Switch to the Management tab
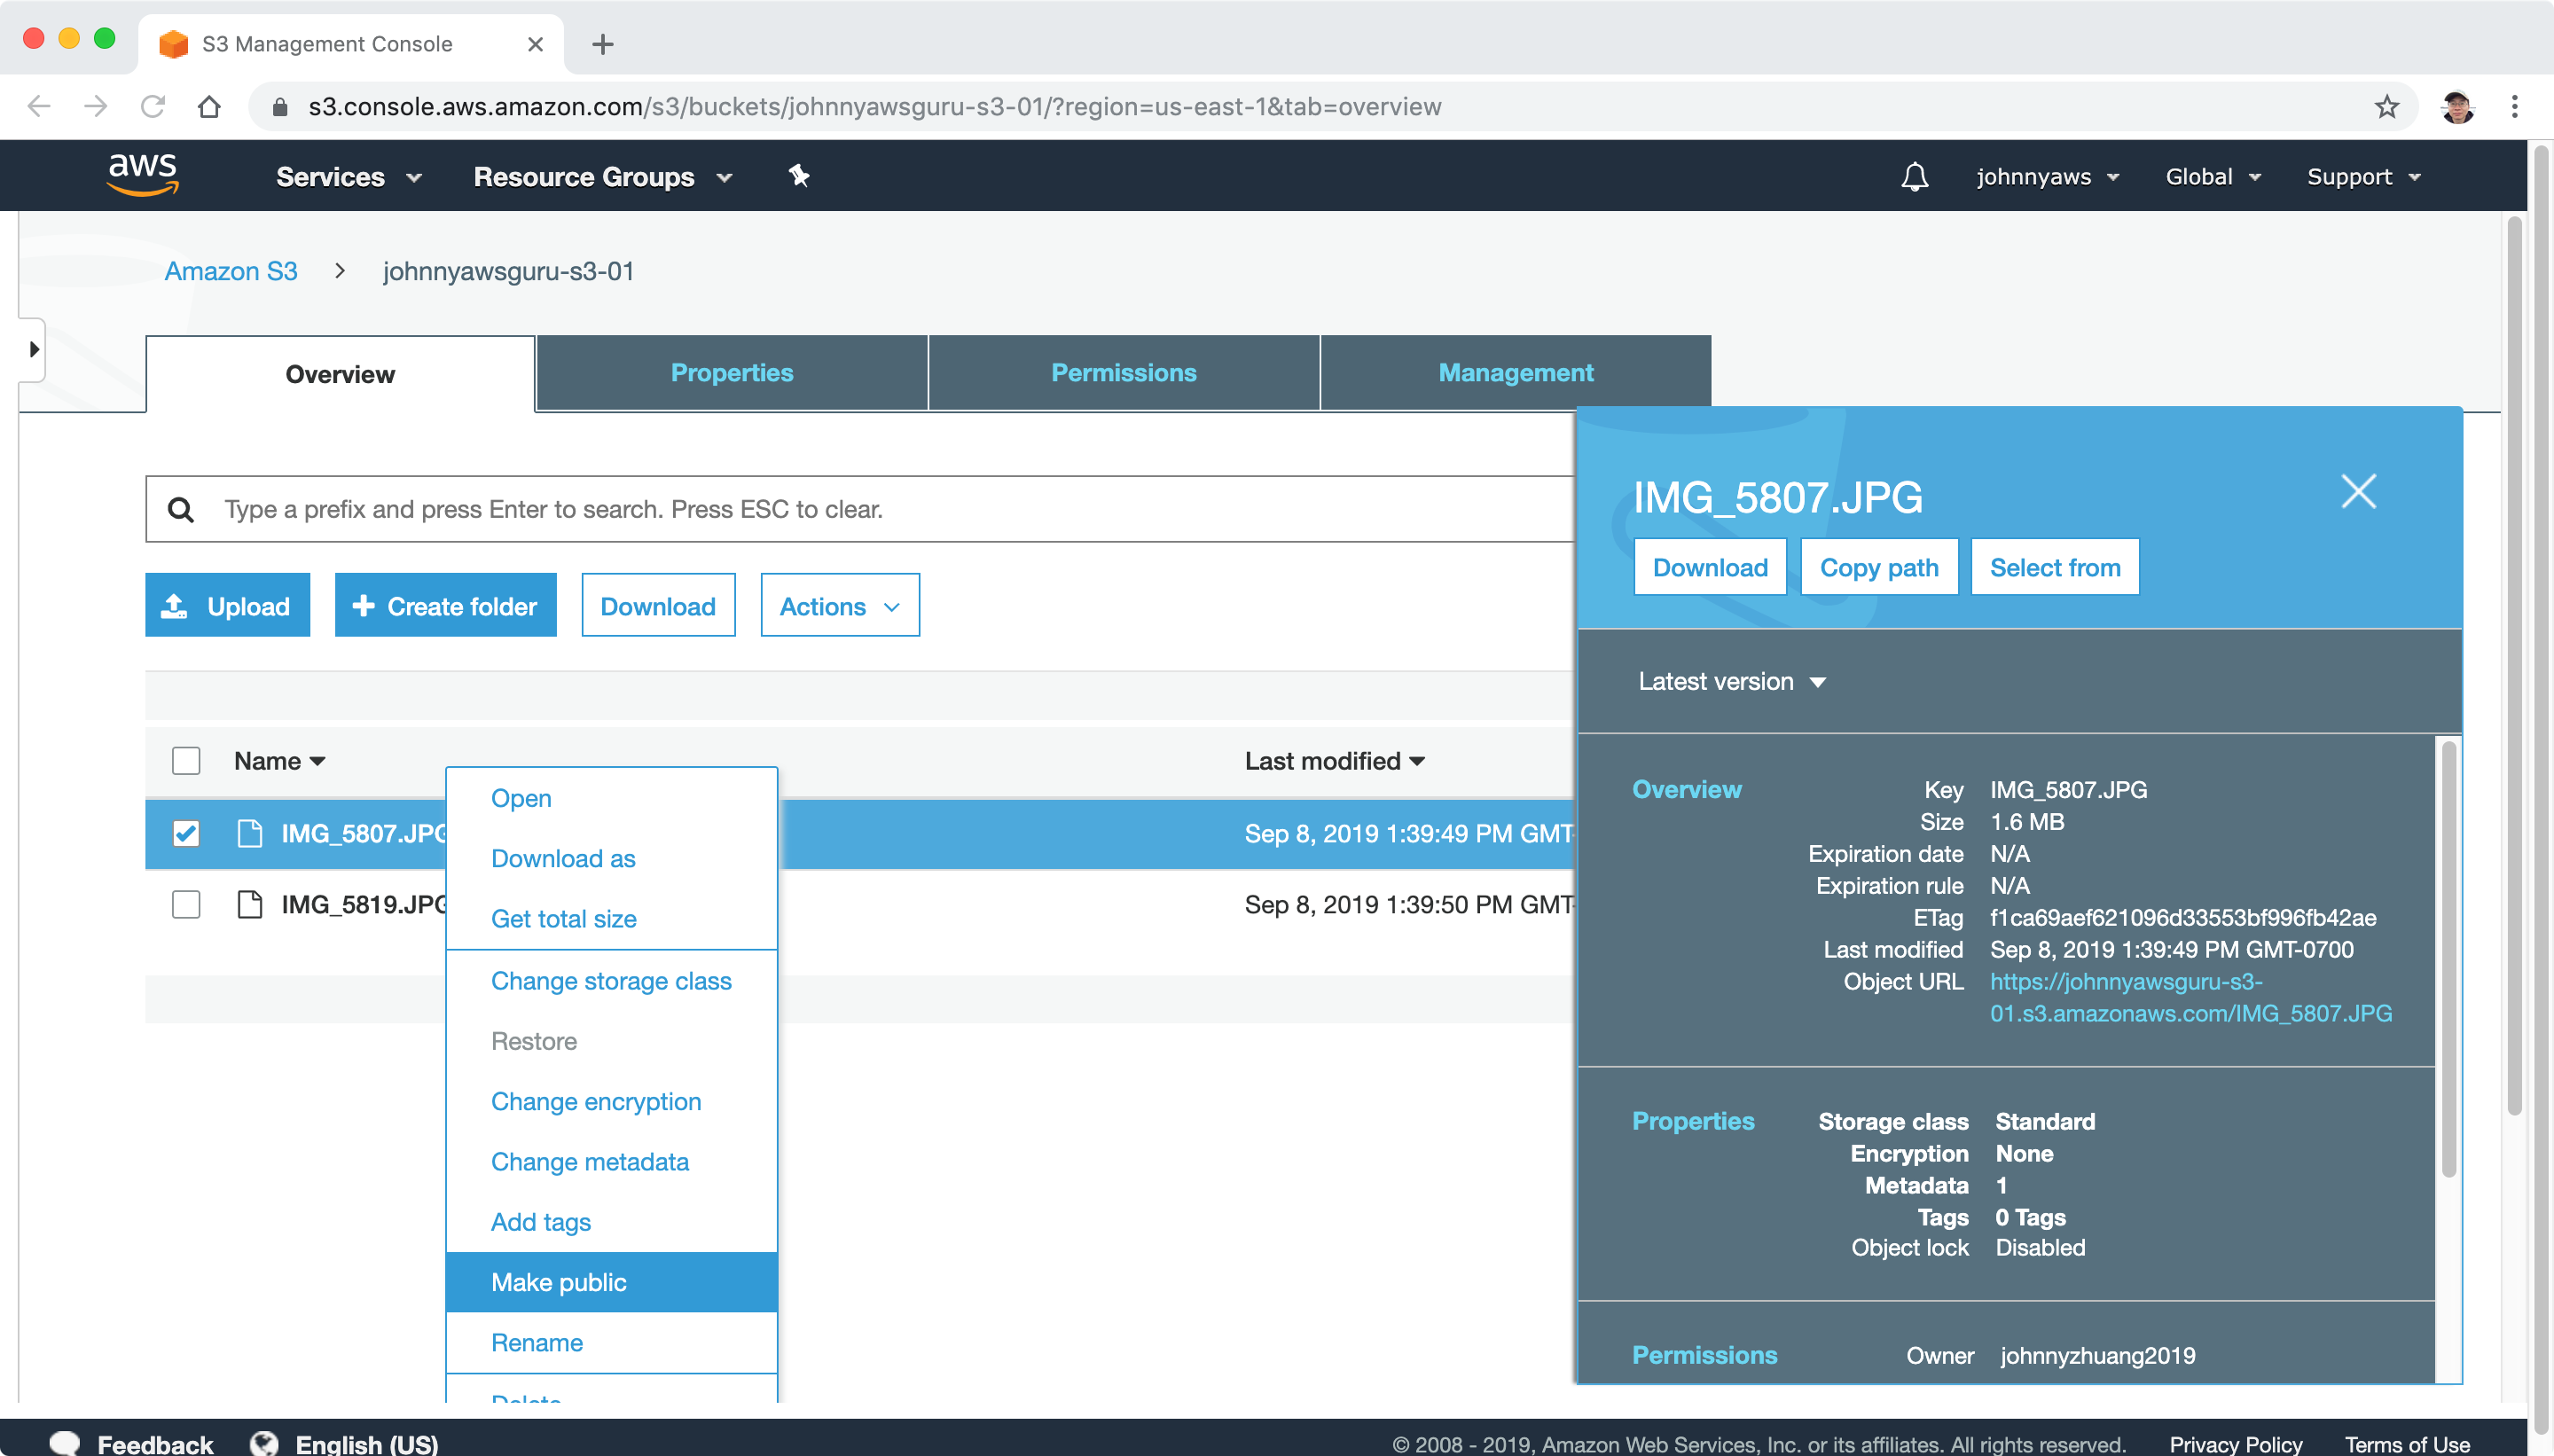The height and width of the screenshot is (1456, 2554). coord(1516,373)
